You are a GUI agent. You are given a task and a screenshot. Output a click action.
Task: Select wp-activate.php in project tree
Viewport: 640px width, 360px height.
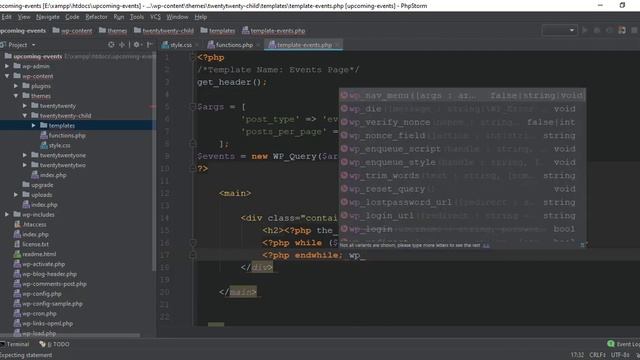(x=39, y=264)
